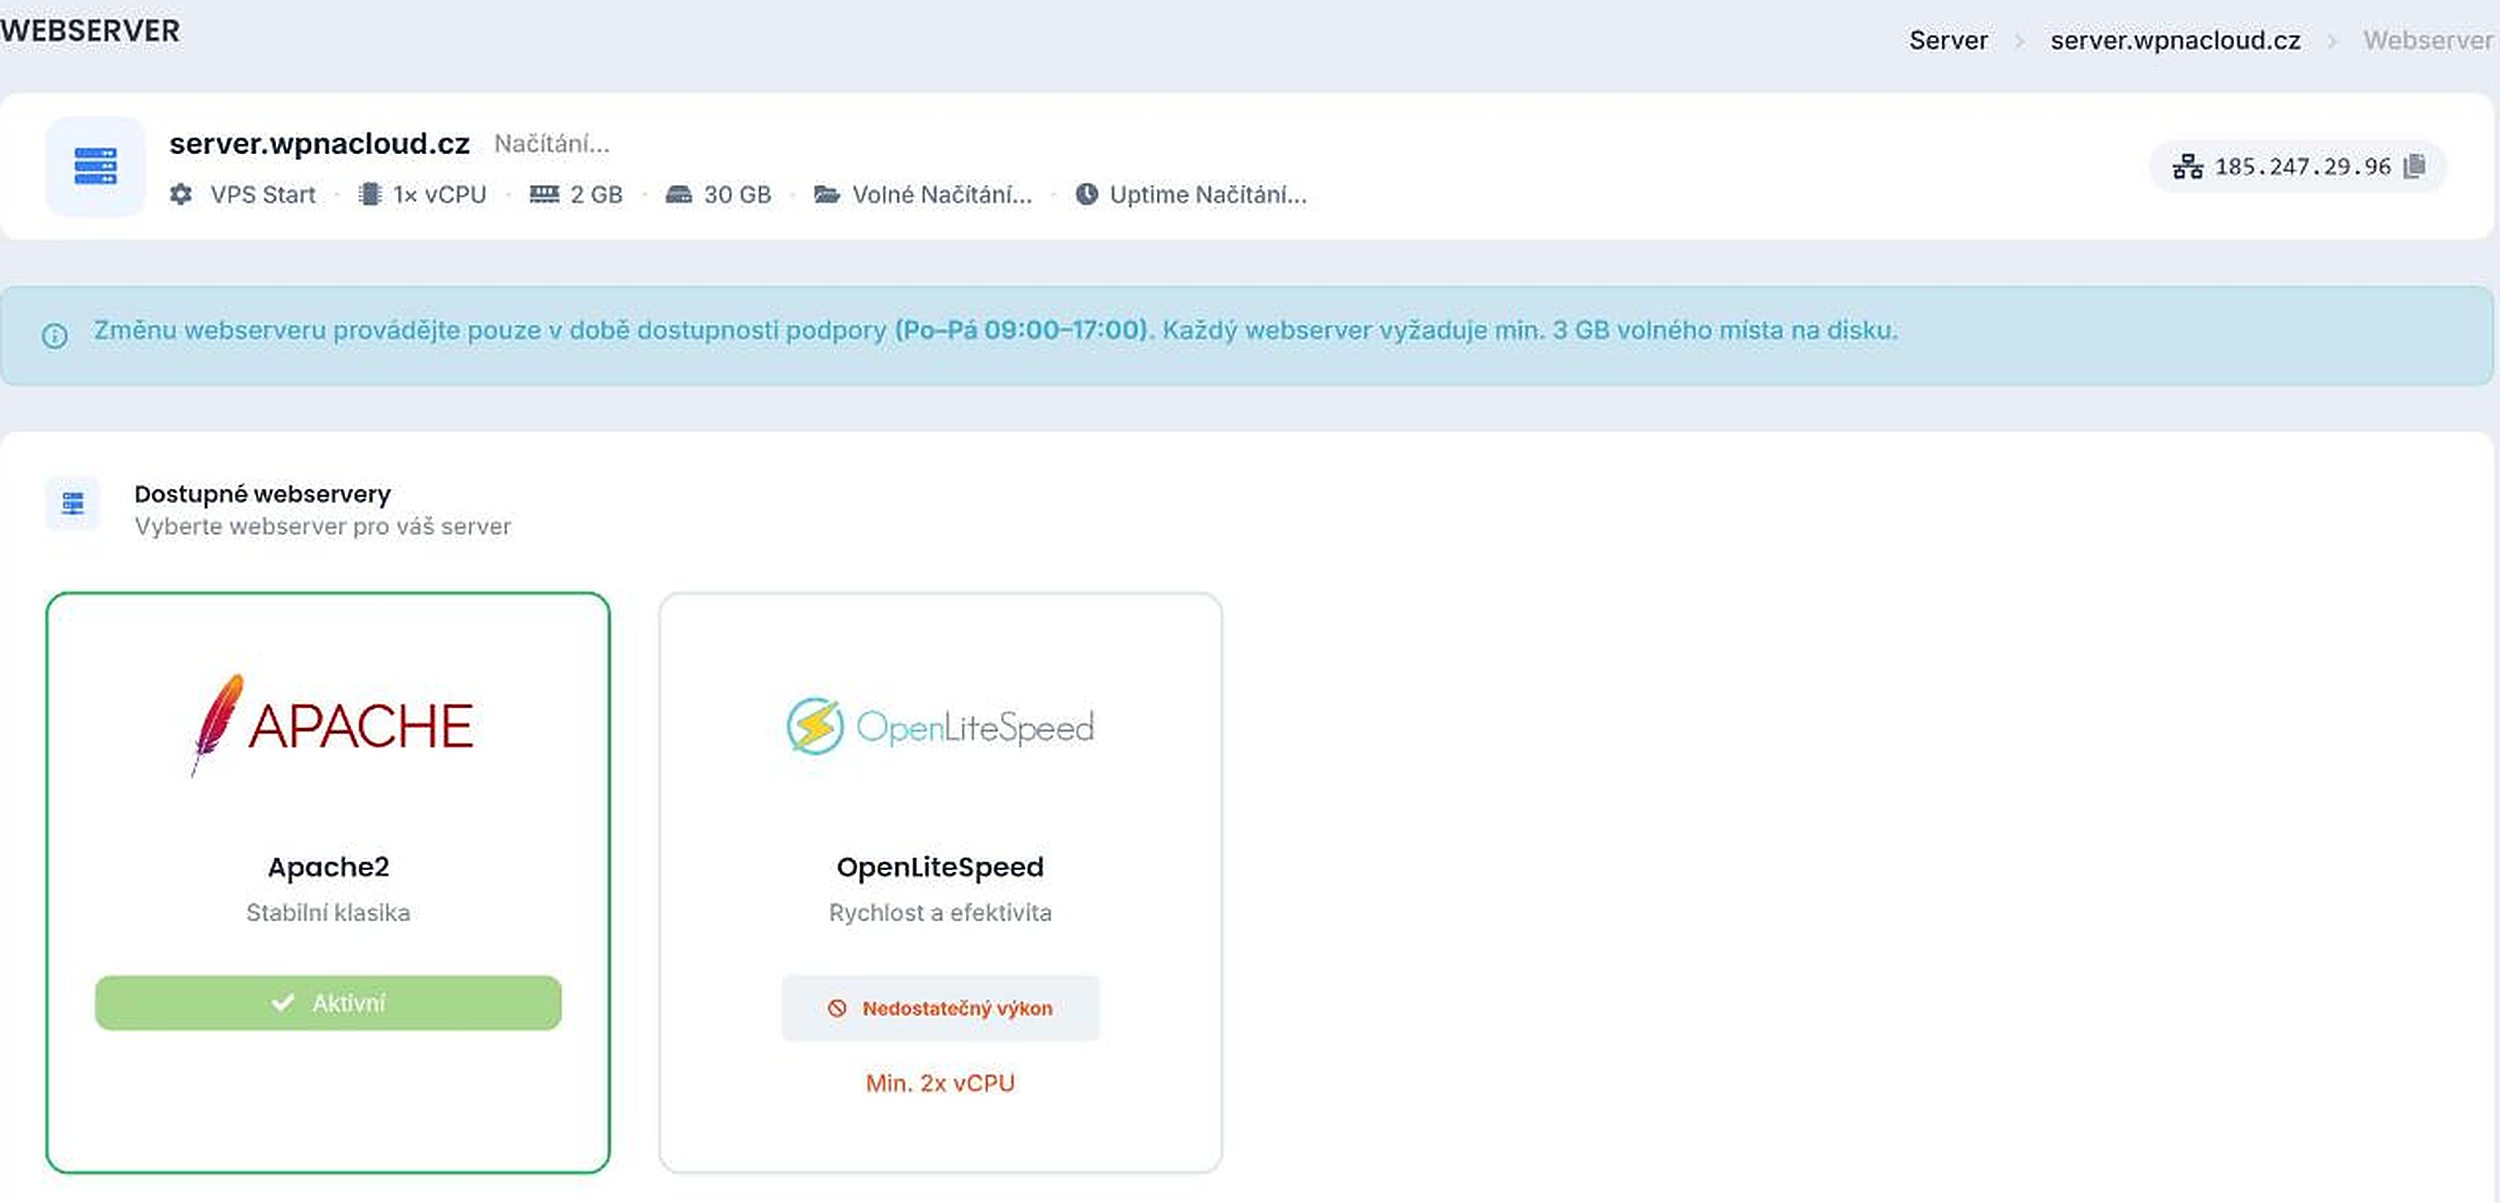Click the prohibited icon beside Nedostatečný výkon
2500x1203 pixels.
[837, 1008]
